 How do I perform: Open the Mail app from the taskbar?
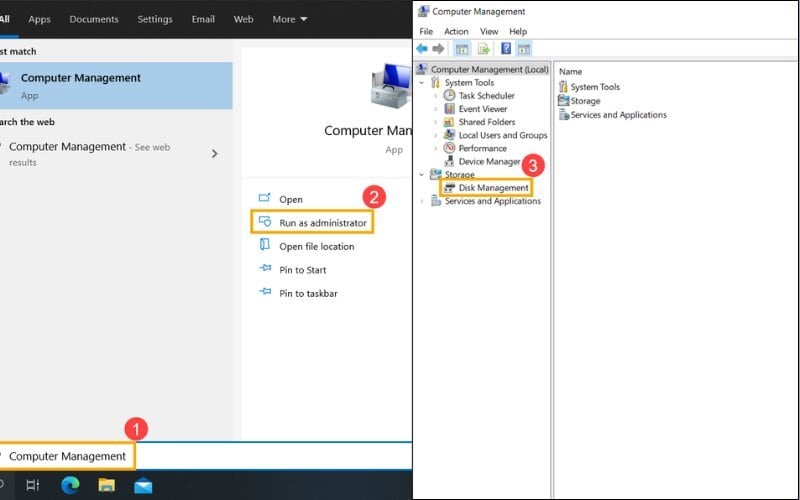143,485
